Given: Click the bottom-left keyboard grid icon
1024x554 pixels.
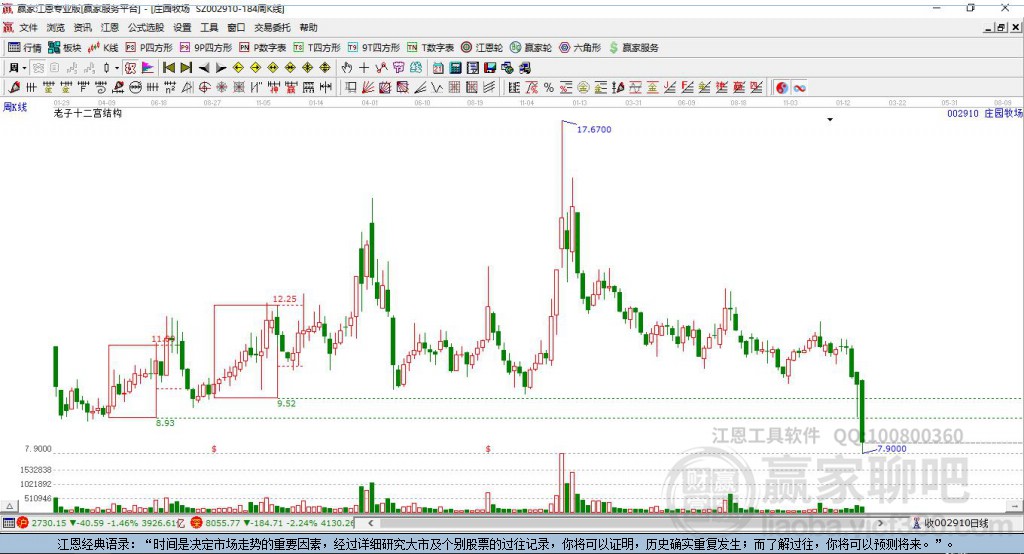Looking at the screenshot, I should 8,523.
